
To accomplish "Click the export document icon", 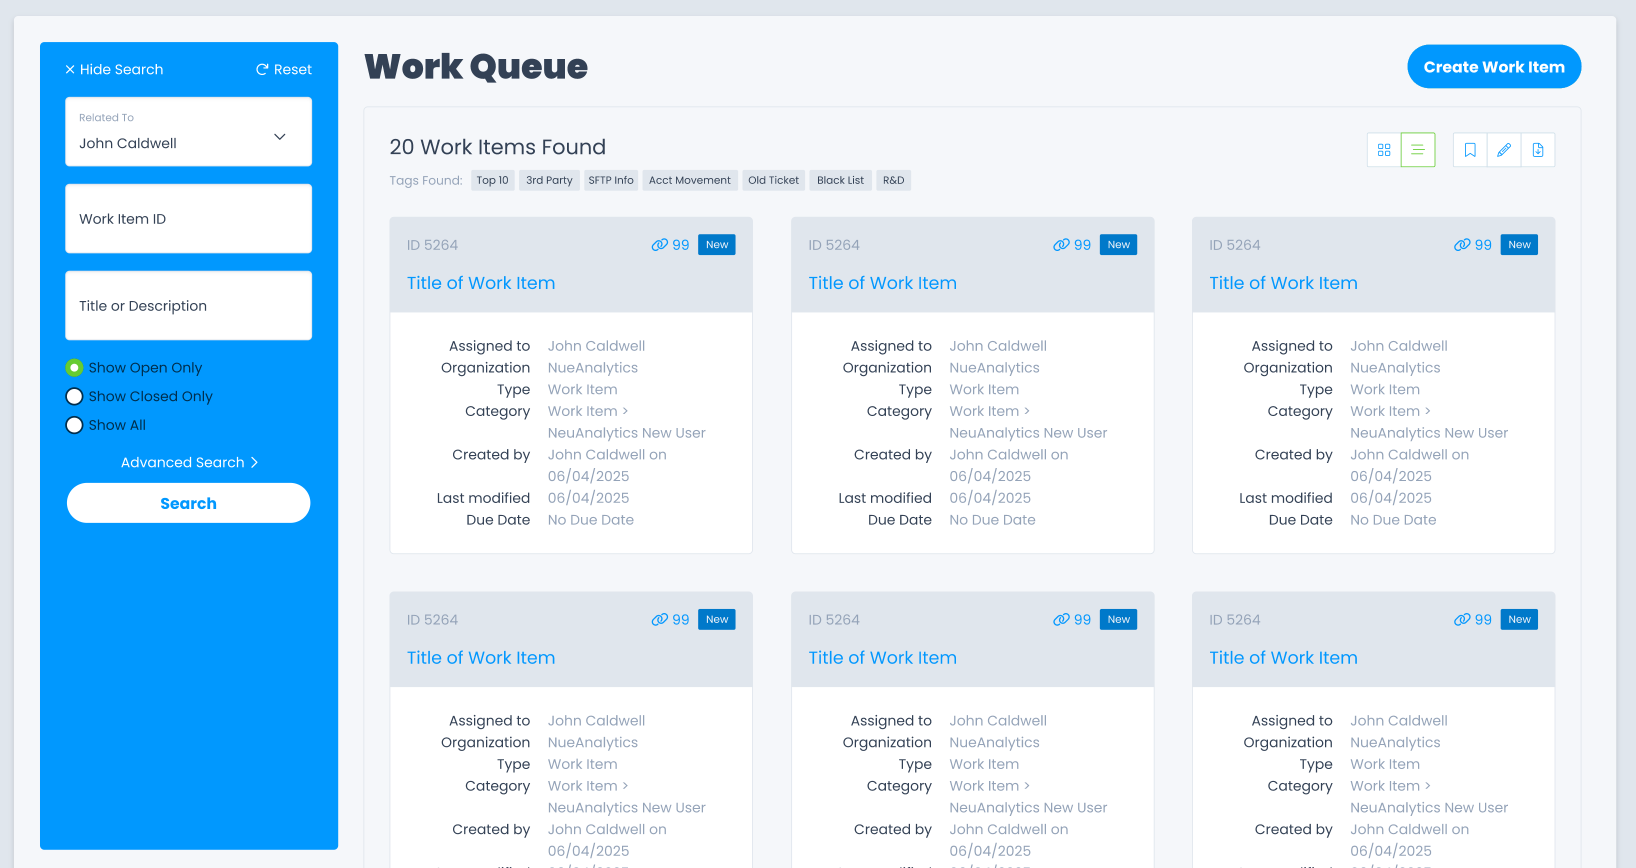I will (x=1538, y=150).
